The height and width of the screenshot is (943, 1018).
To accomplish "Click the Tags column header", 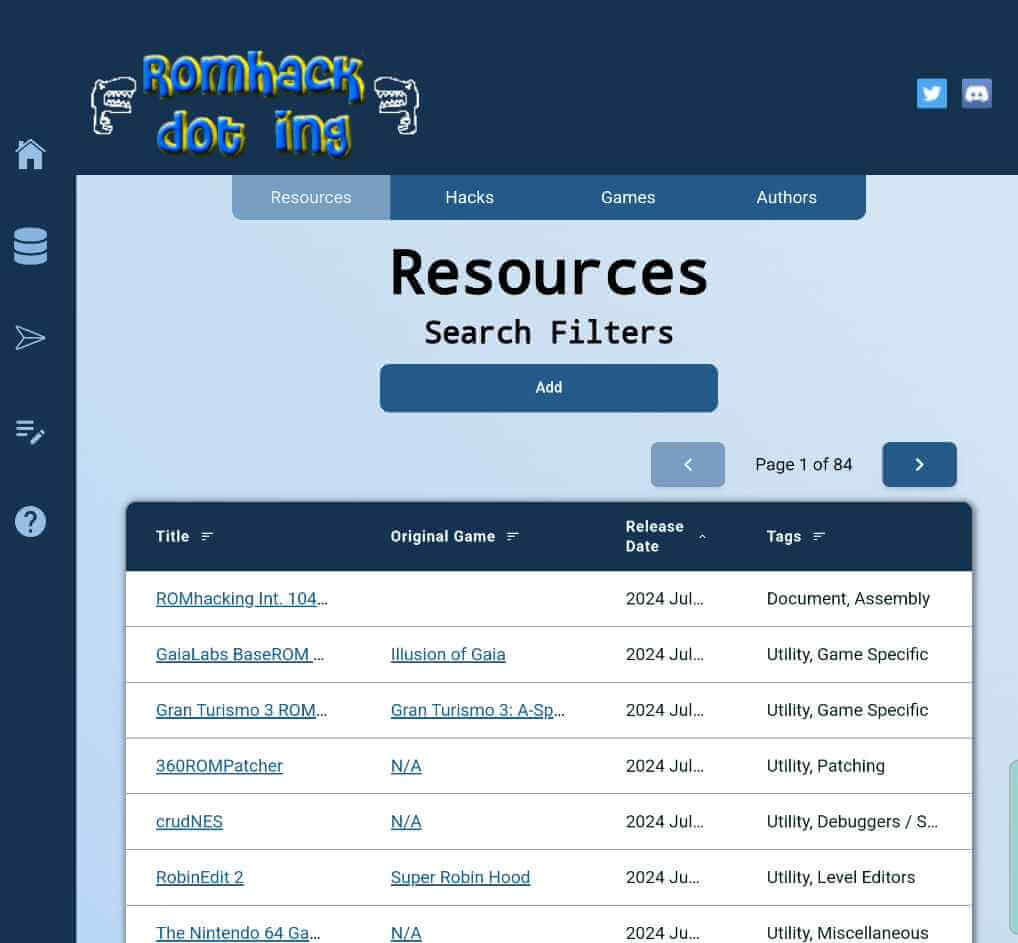I will pos(784,536).
